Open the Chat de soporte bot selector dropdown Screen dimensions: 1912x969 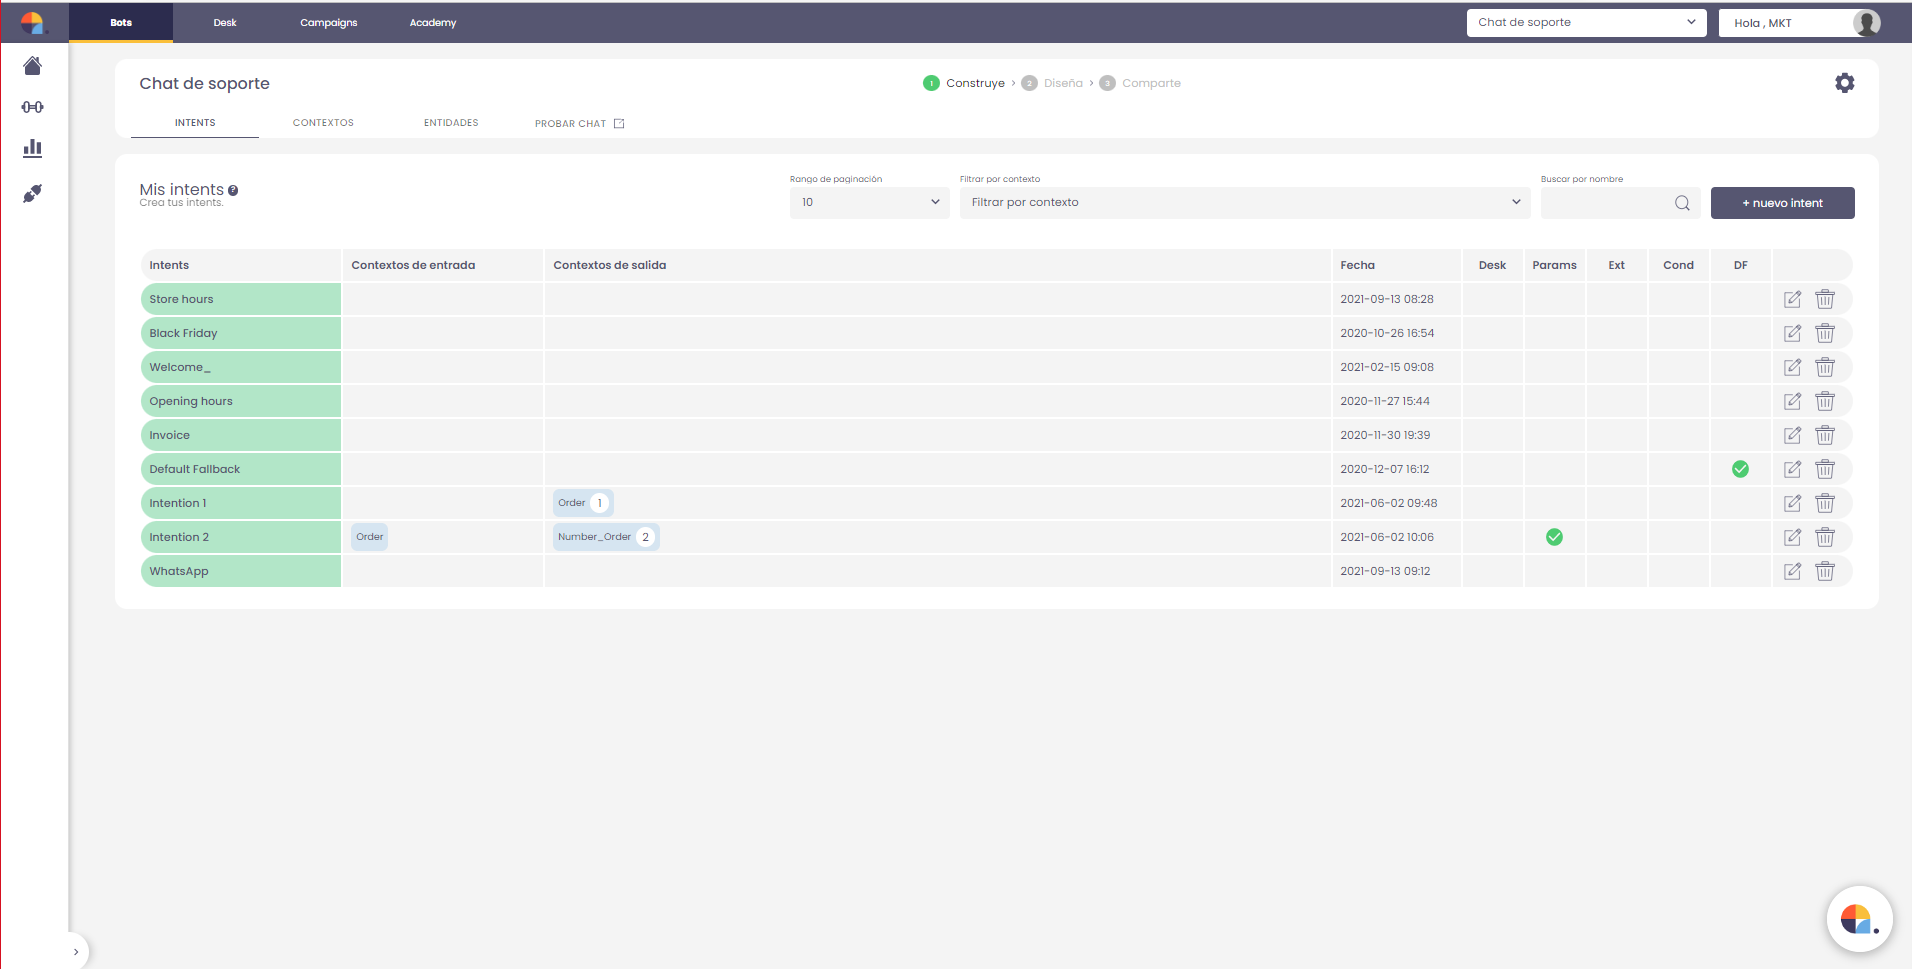[x=1586, y=21]
